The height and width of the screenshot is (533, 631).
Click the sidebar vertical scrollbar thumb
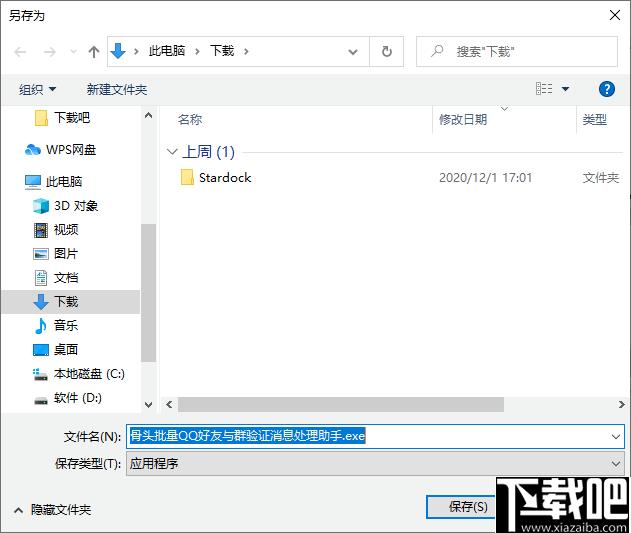click(148, 293)
